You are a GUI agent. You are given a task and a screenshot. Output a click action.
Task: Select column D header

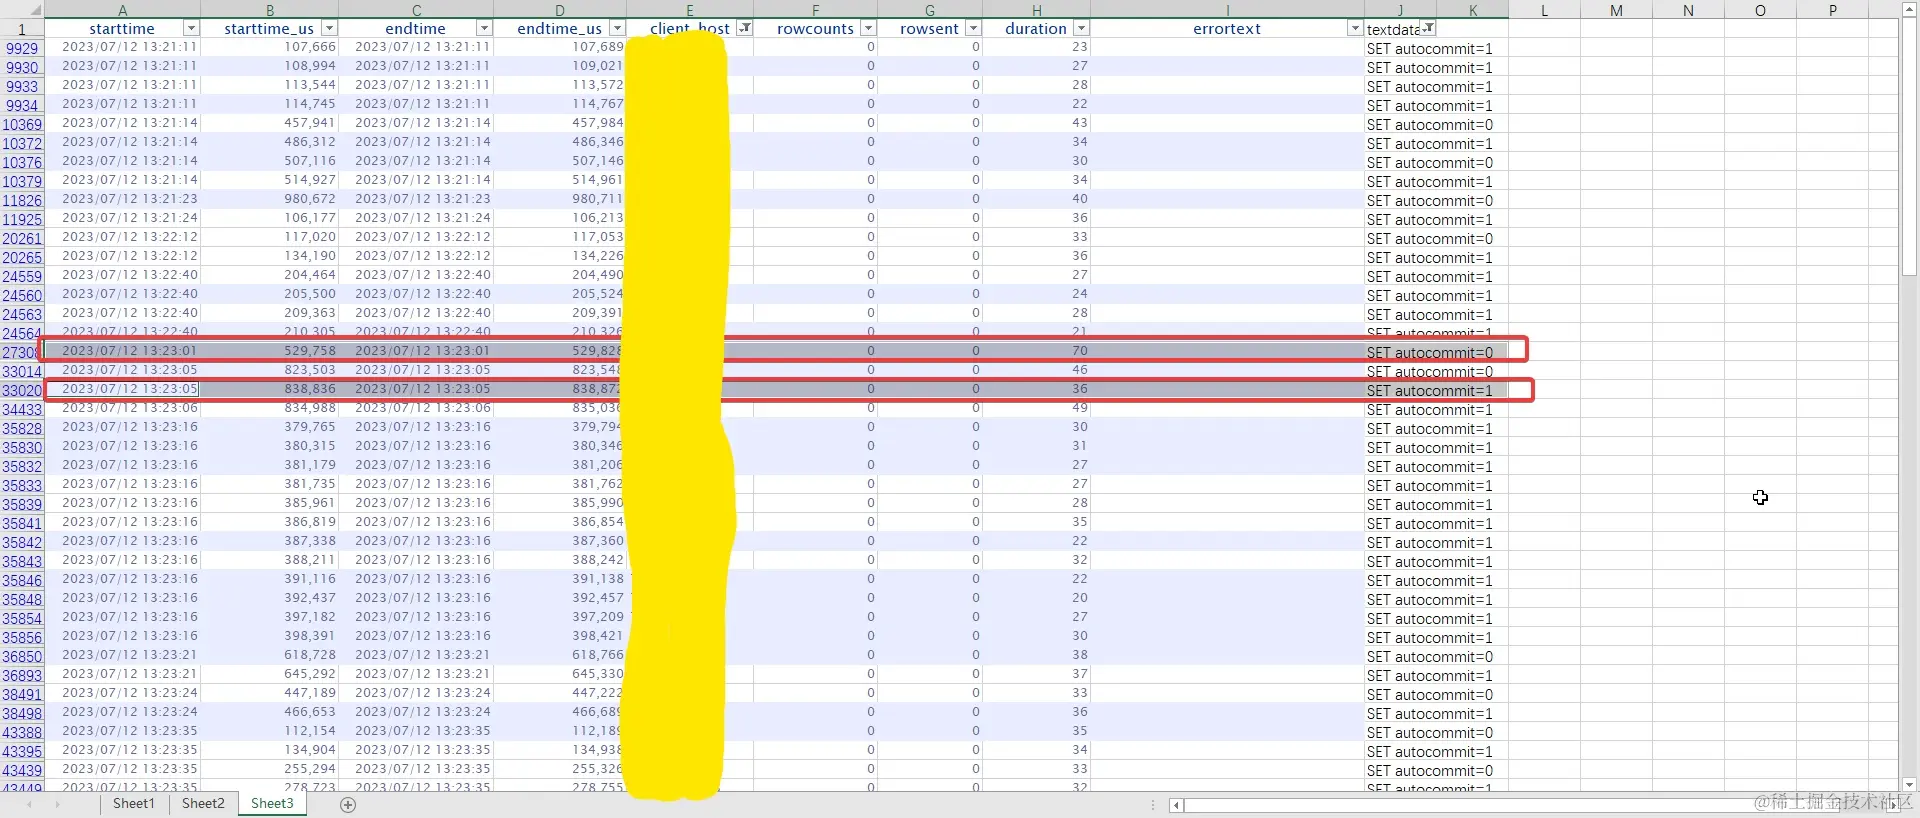[560, 10]
